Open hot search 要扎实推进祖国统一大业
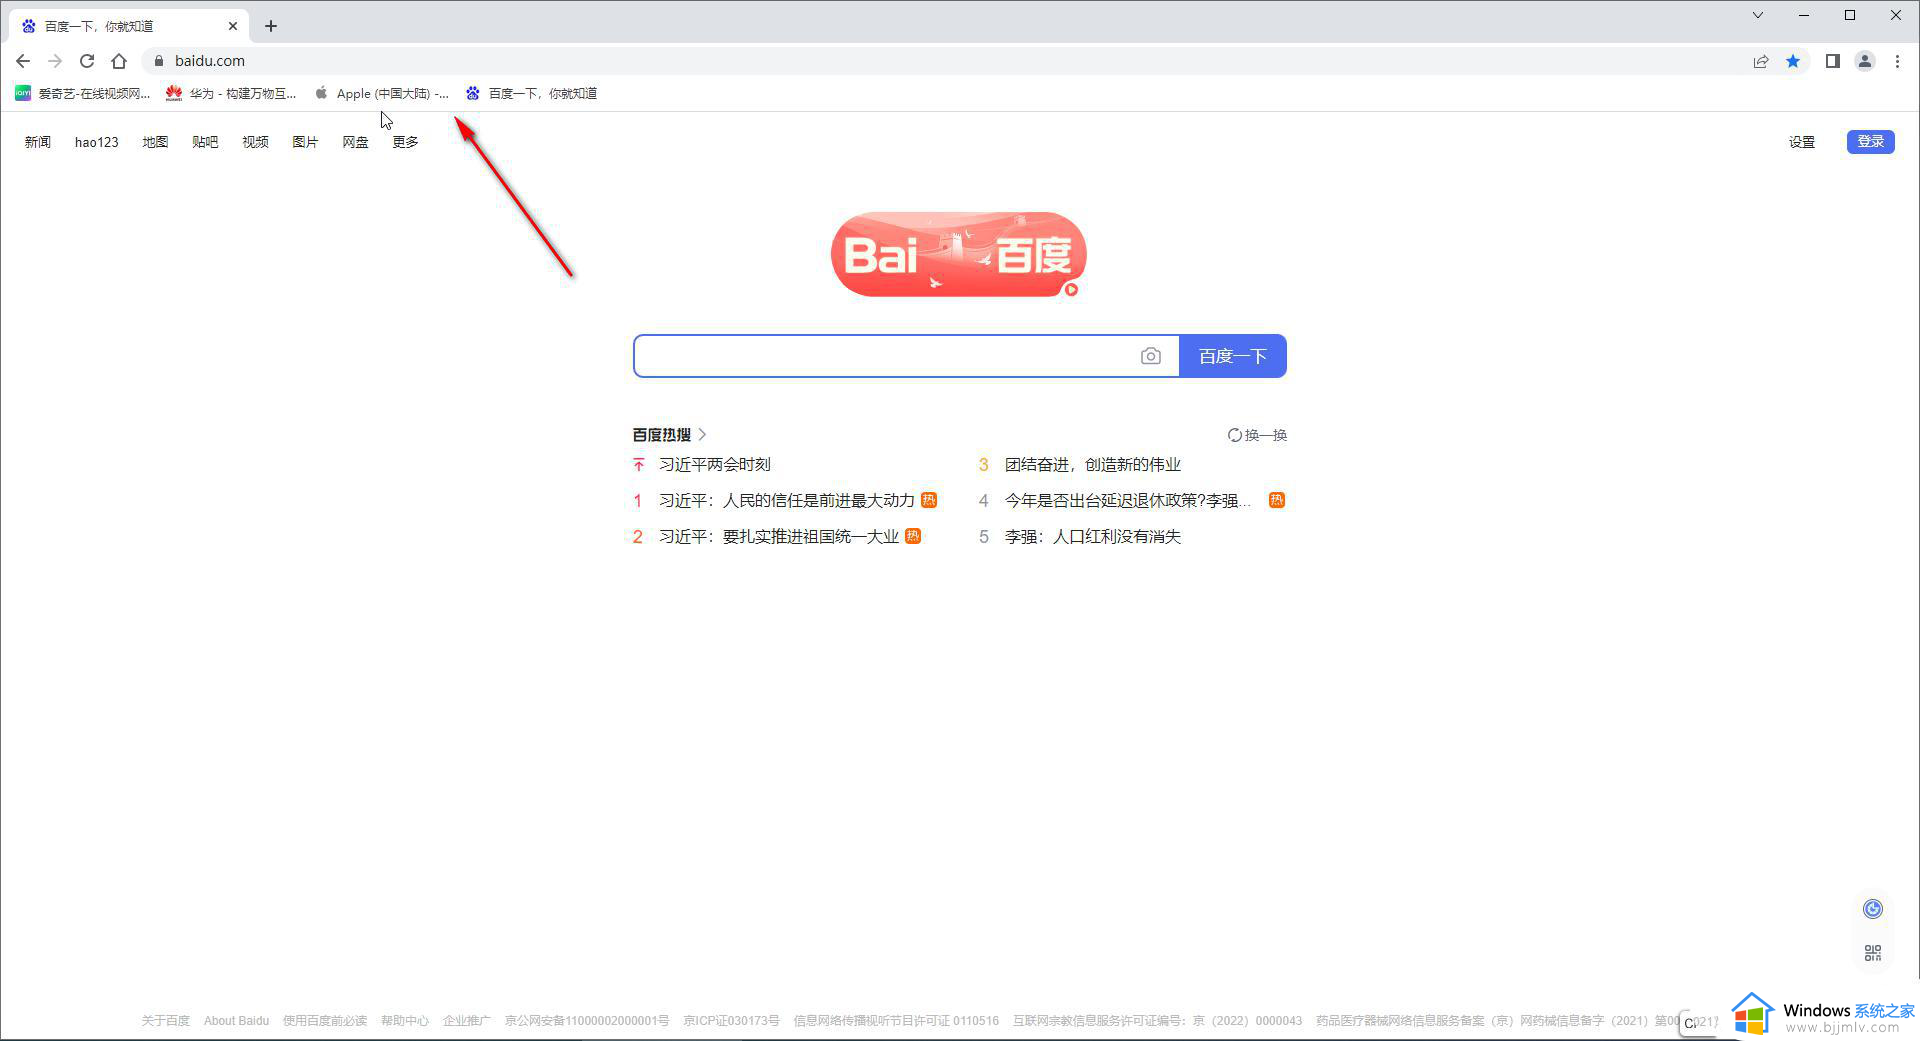1920x1041 pixels. point(779,537)
